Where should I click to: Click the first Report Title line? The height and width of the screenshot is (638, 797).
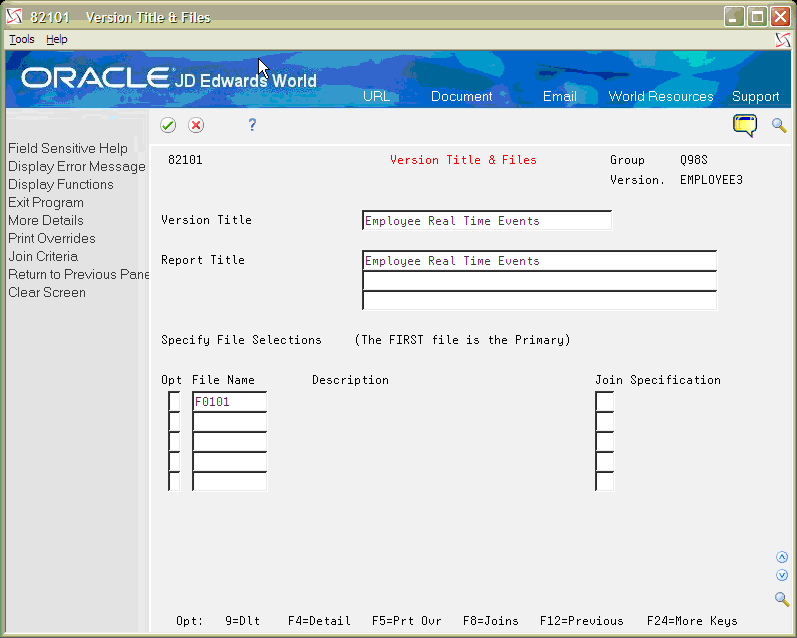(539, 261)
